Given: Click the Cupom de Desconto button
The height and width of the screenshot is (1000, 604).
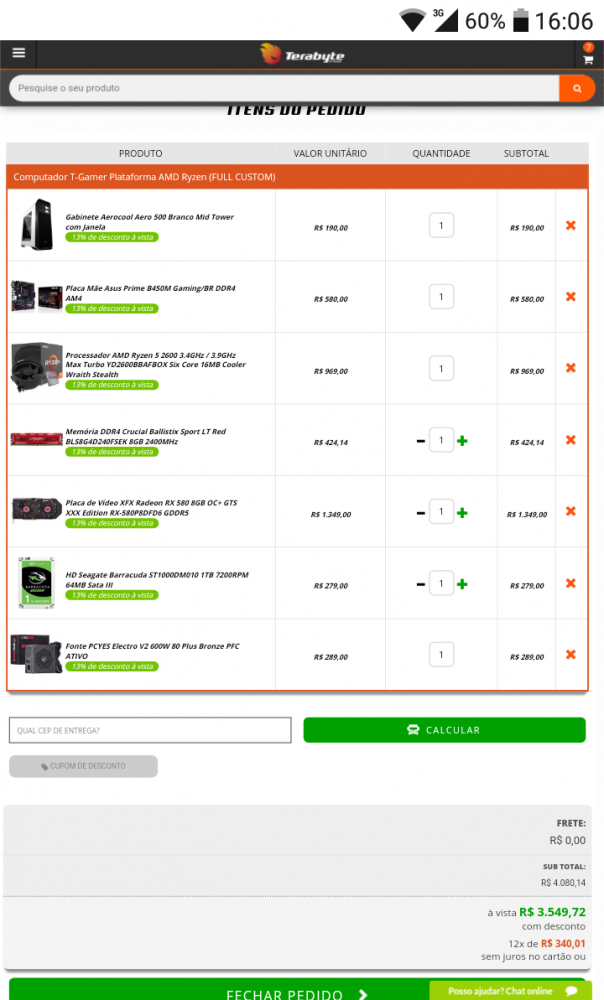Looking at the screenshot, I should point(83,766).
